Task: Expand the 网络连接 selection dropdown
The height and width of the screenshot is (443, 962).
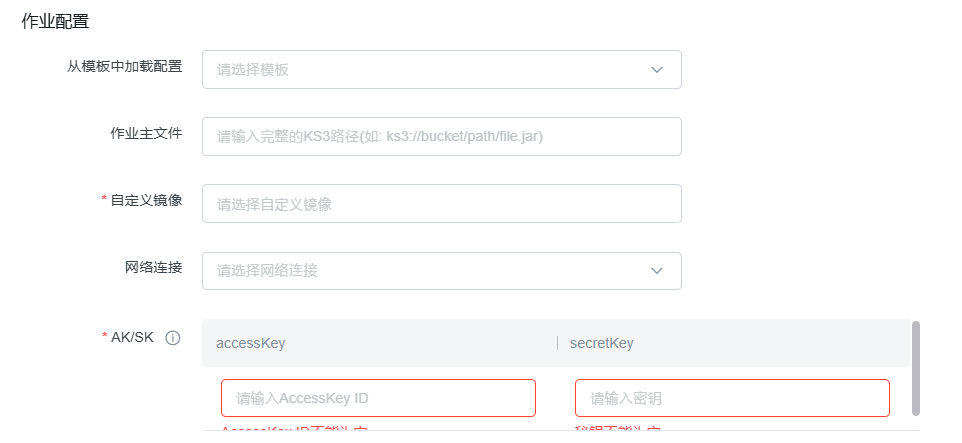Action: (x=430, y=271)
